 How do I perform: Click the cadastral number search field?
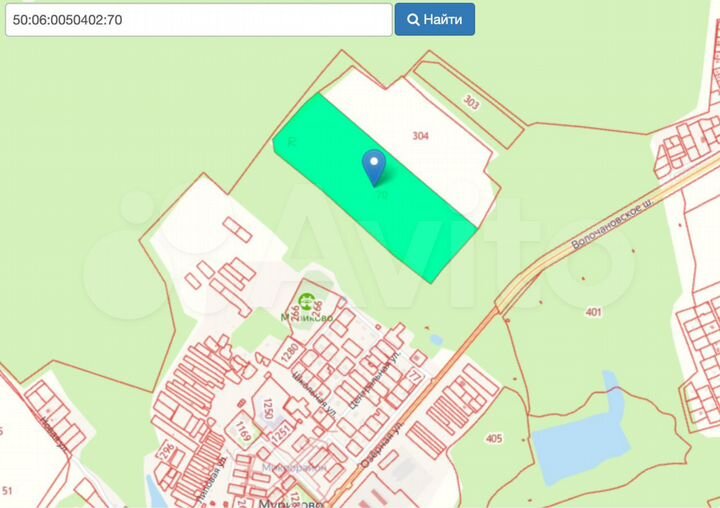198,19
